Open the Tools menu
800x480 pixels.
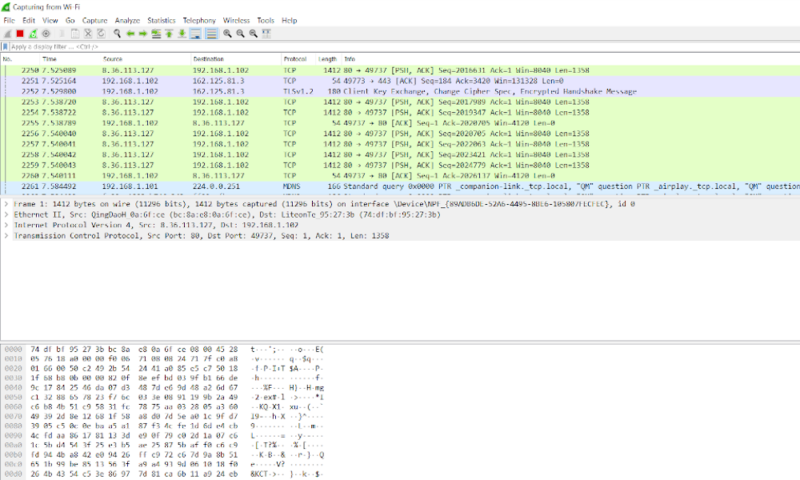[265, 20]
